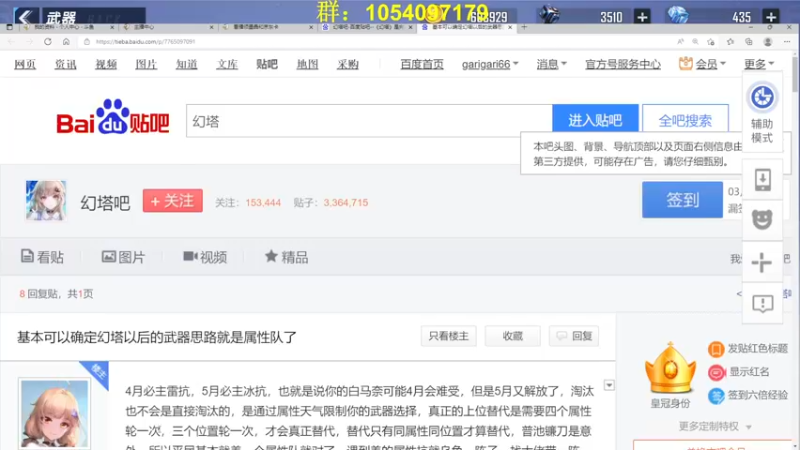
Task: Switch to 精品 tab
Action: click(x=286, y=257)
